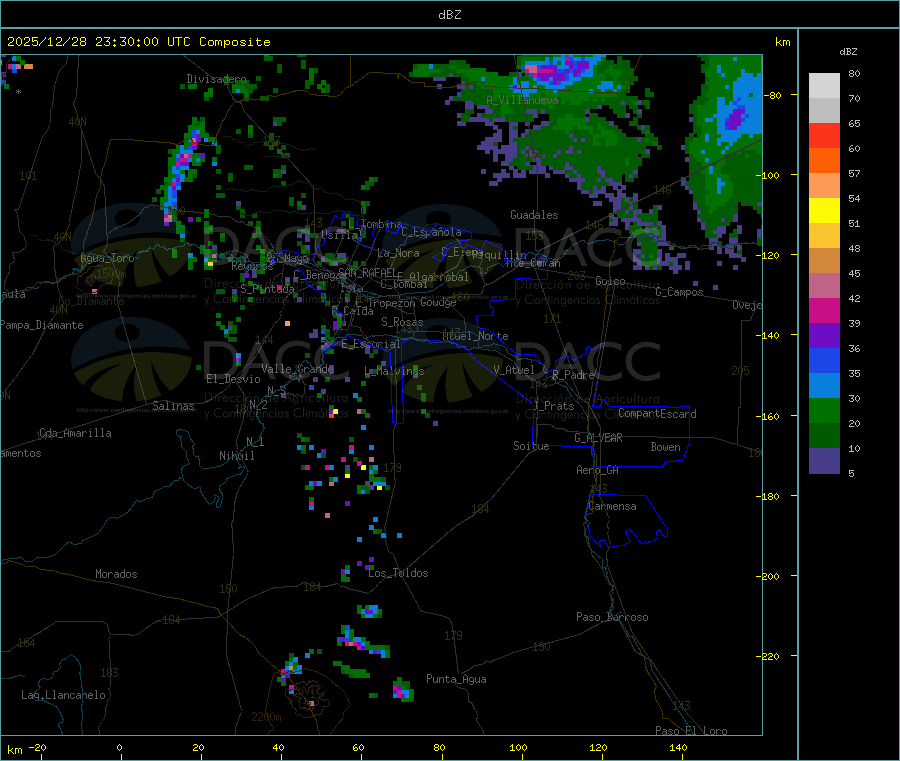Click the Cda_Amarilla label
Viewport: 900px width, 761px height.
click(x=75, y=433)
